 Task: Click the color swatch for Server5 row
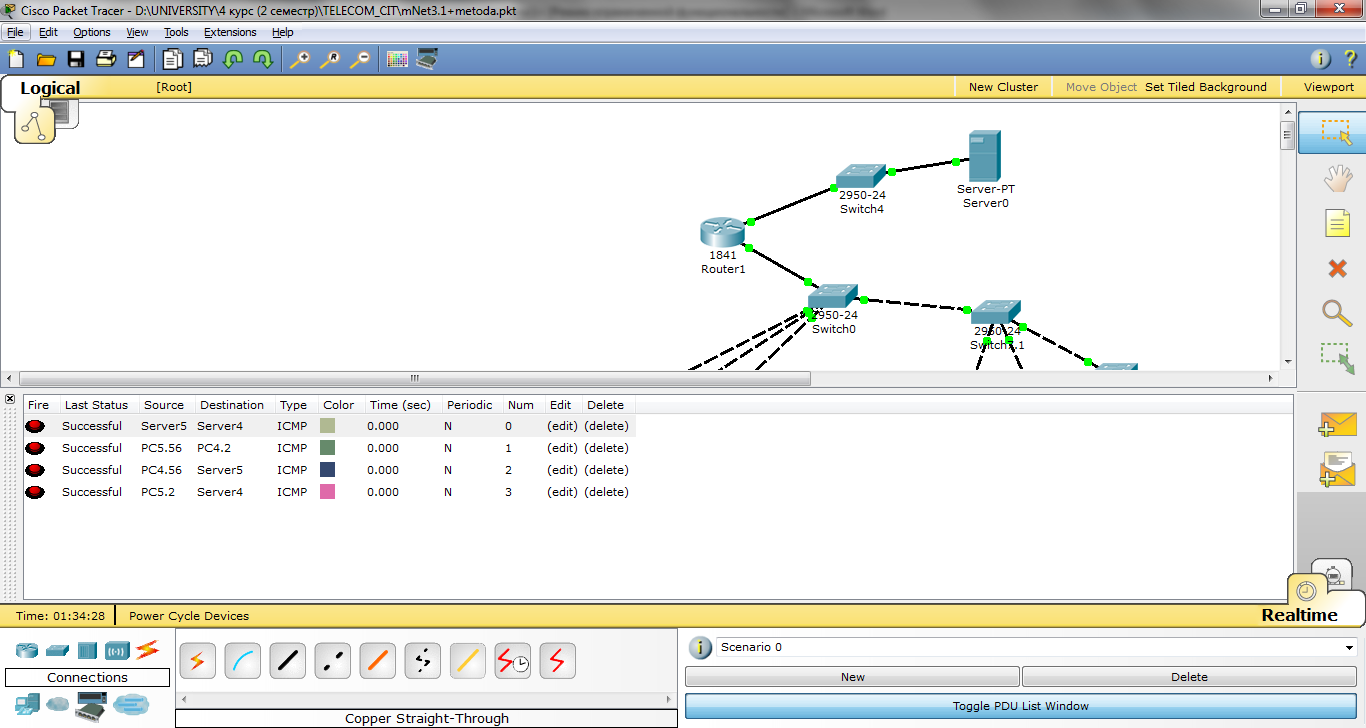327,426
